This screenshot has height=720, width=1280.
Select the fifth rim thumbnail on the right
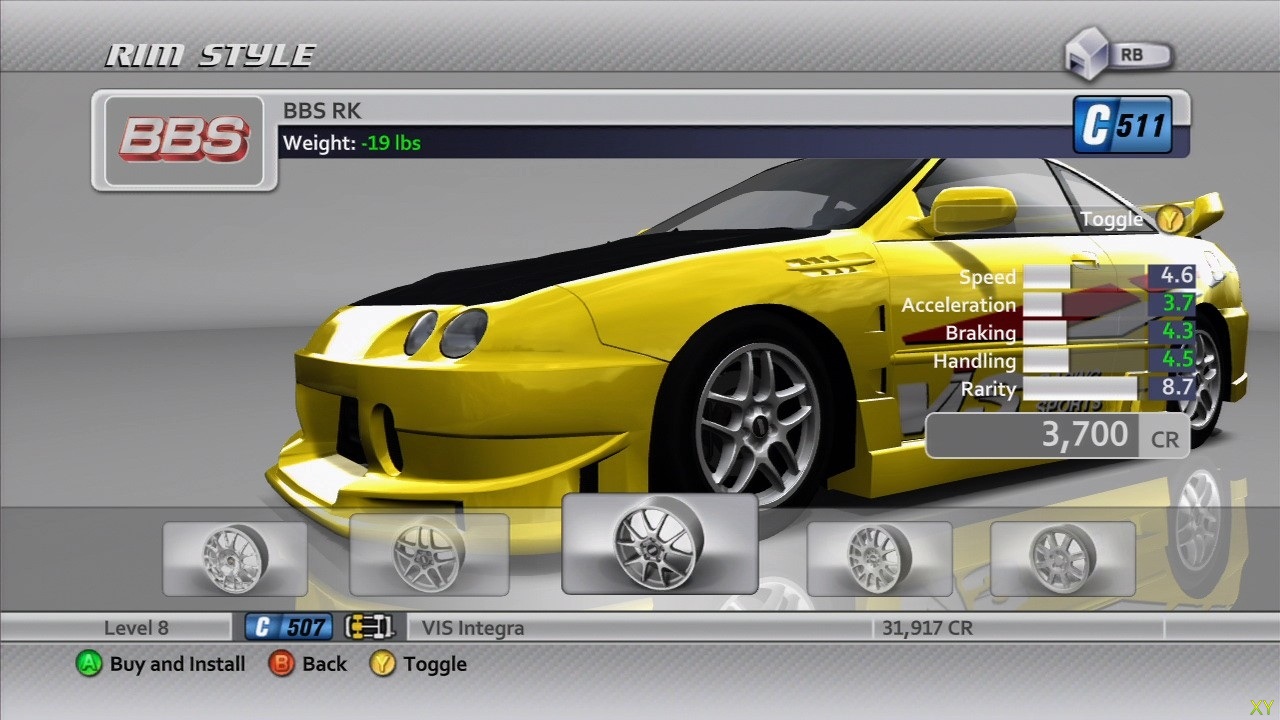pos(1062,558)
